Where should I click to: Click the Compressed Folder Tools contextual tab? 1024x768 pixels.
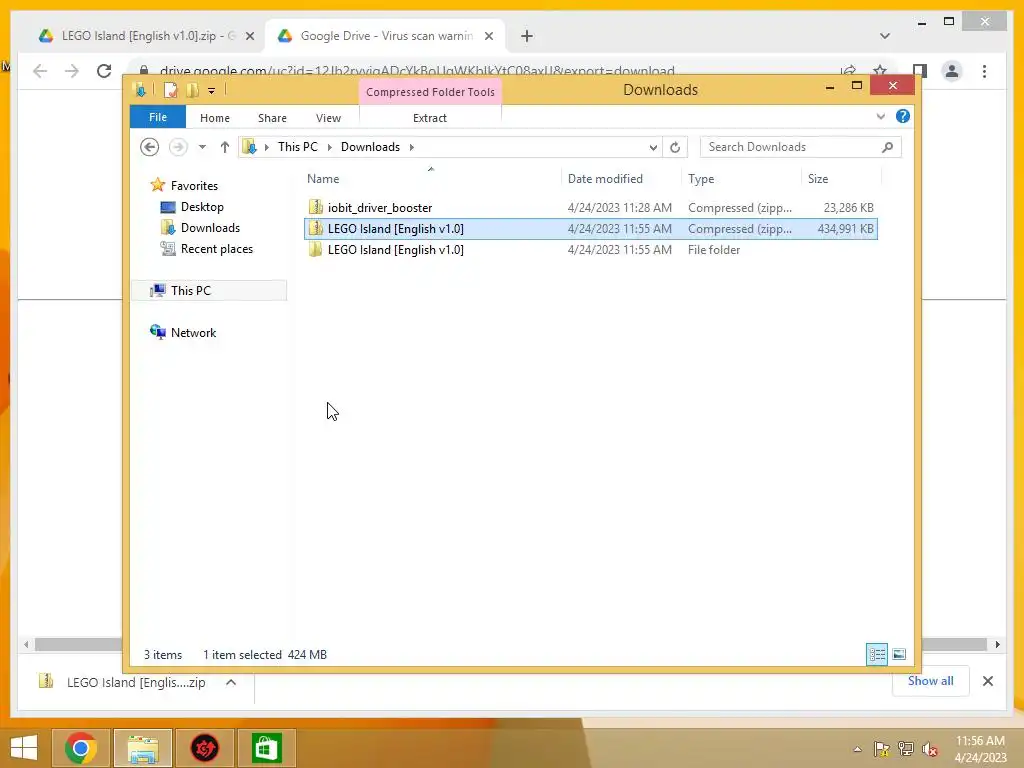point(430,92)
